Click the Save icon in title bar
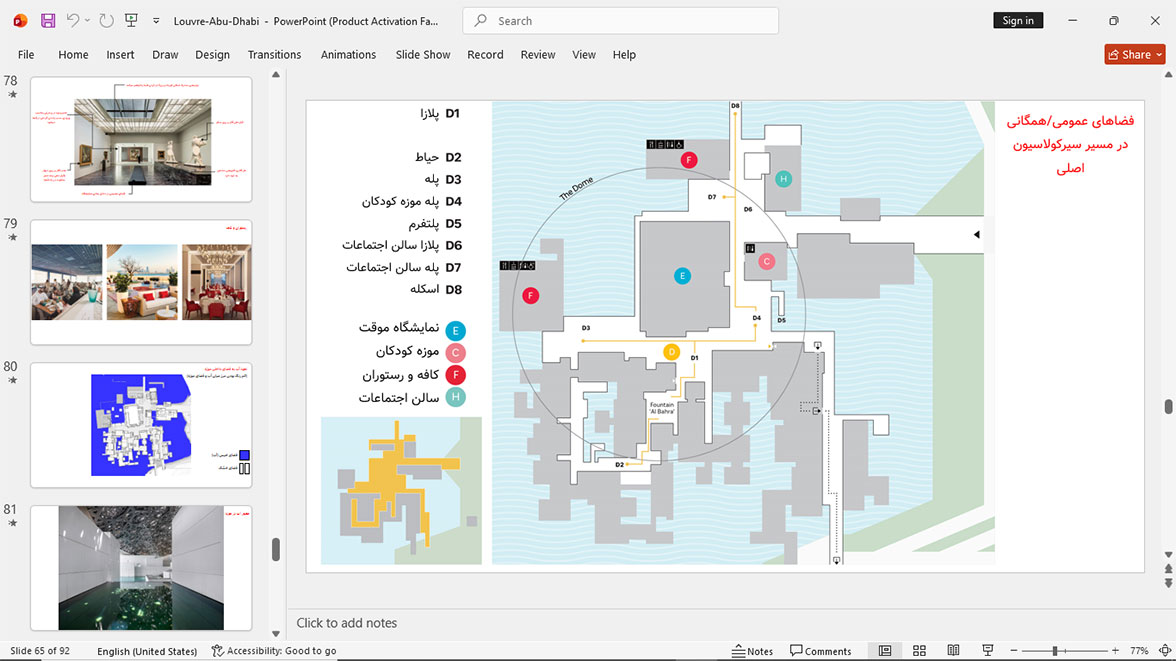 [x=48, y=21]
